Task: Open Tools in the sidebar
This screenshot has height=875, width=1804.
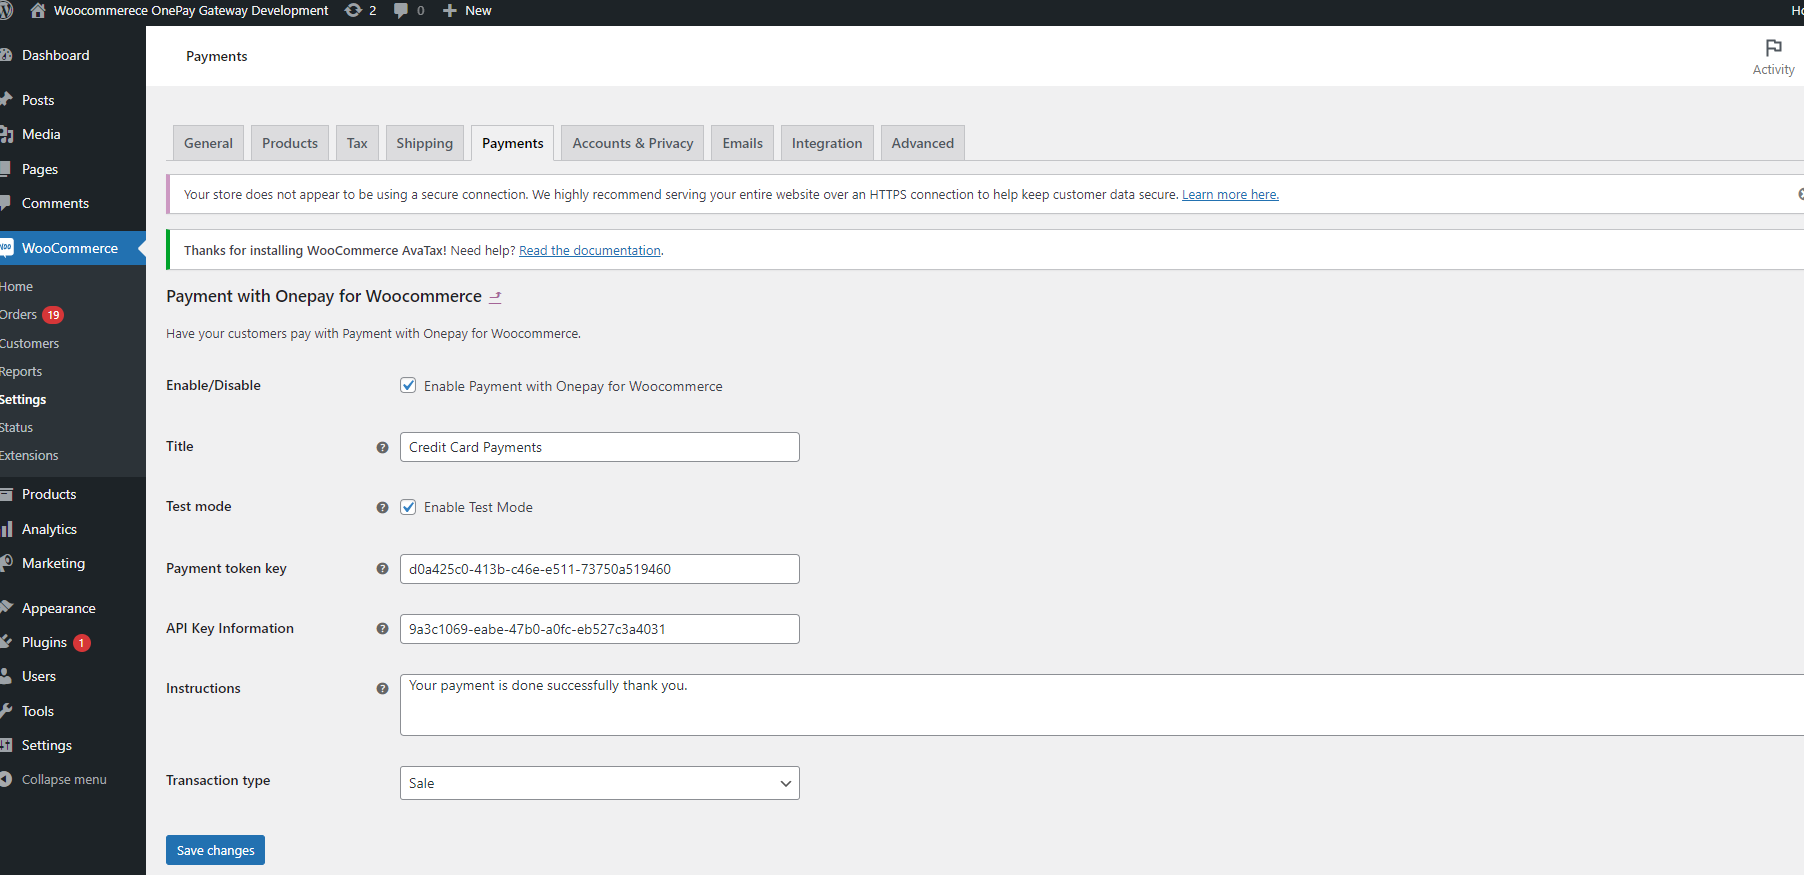Action: [x=38, y=711]
